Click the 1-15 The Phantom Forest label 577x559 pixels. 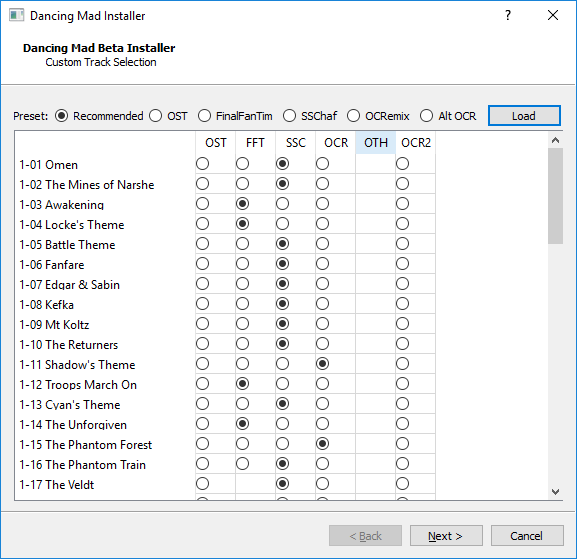pyautogui.click(x=85, y=445)
